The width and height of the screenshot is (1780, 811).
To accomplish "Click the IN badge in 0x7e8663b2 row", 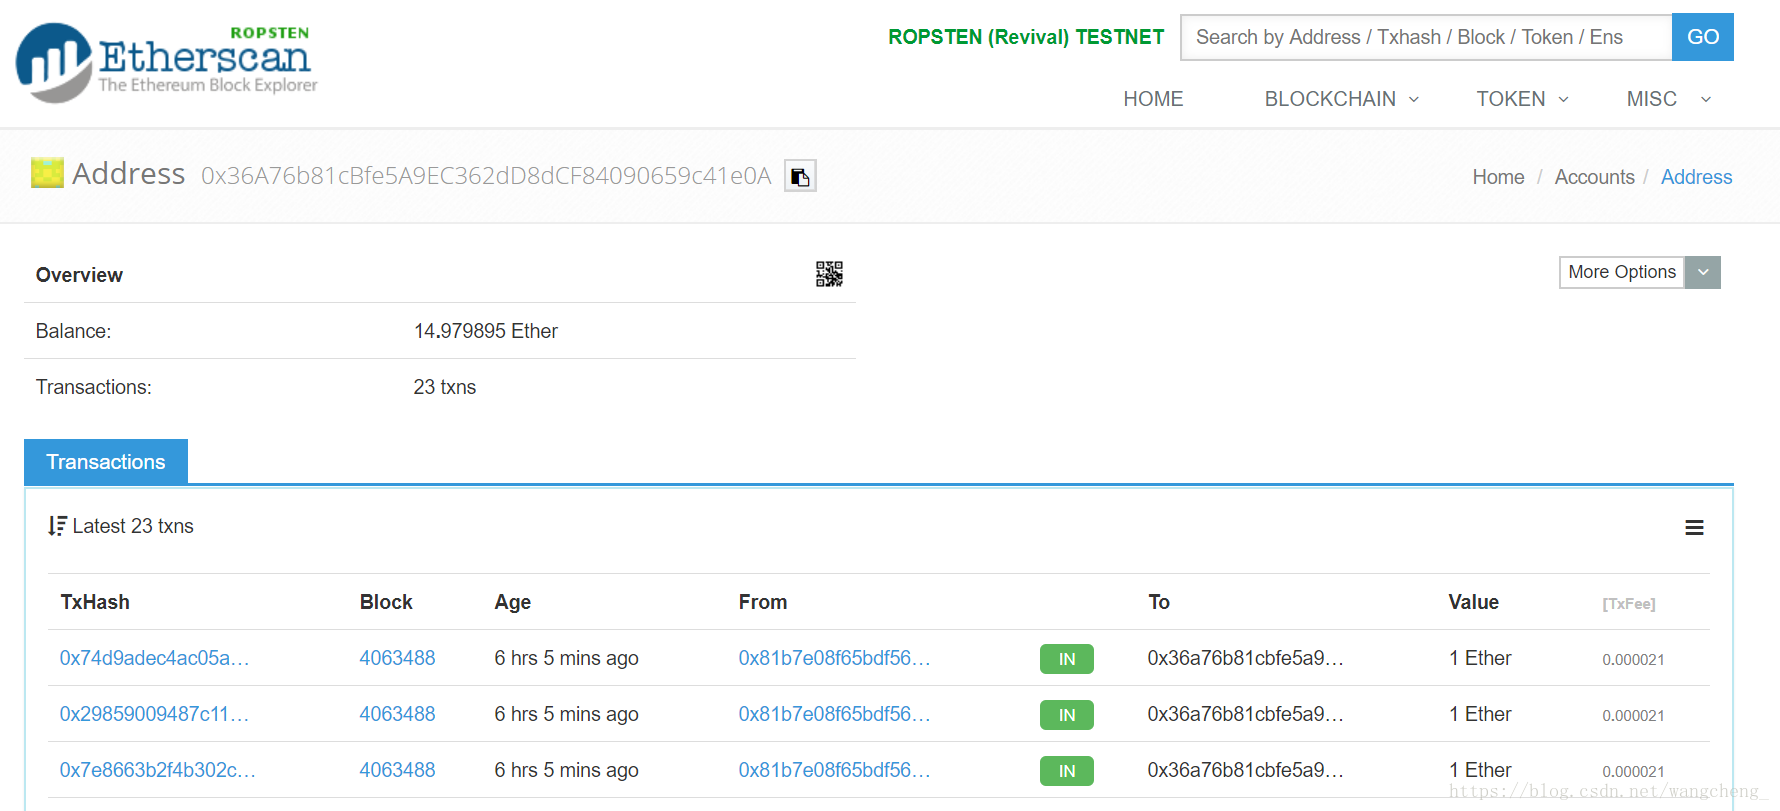I will (1067, 771).
